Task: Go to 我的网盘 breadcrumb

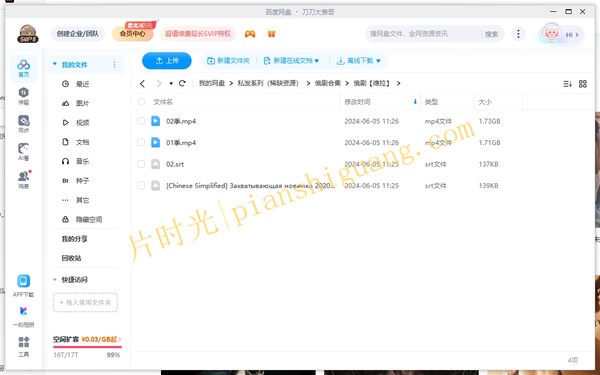Action: (x=212, y=83)
